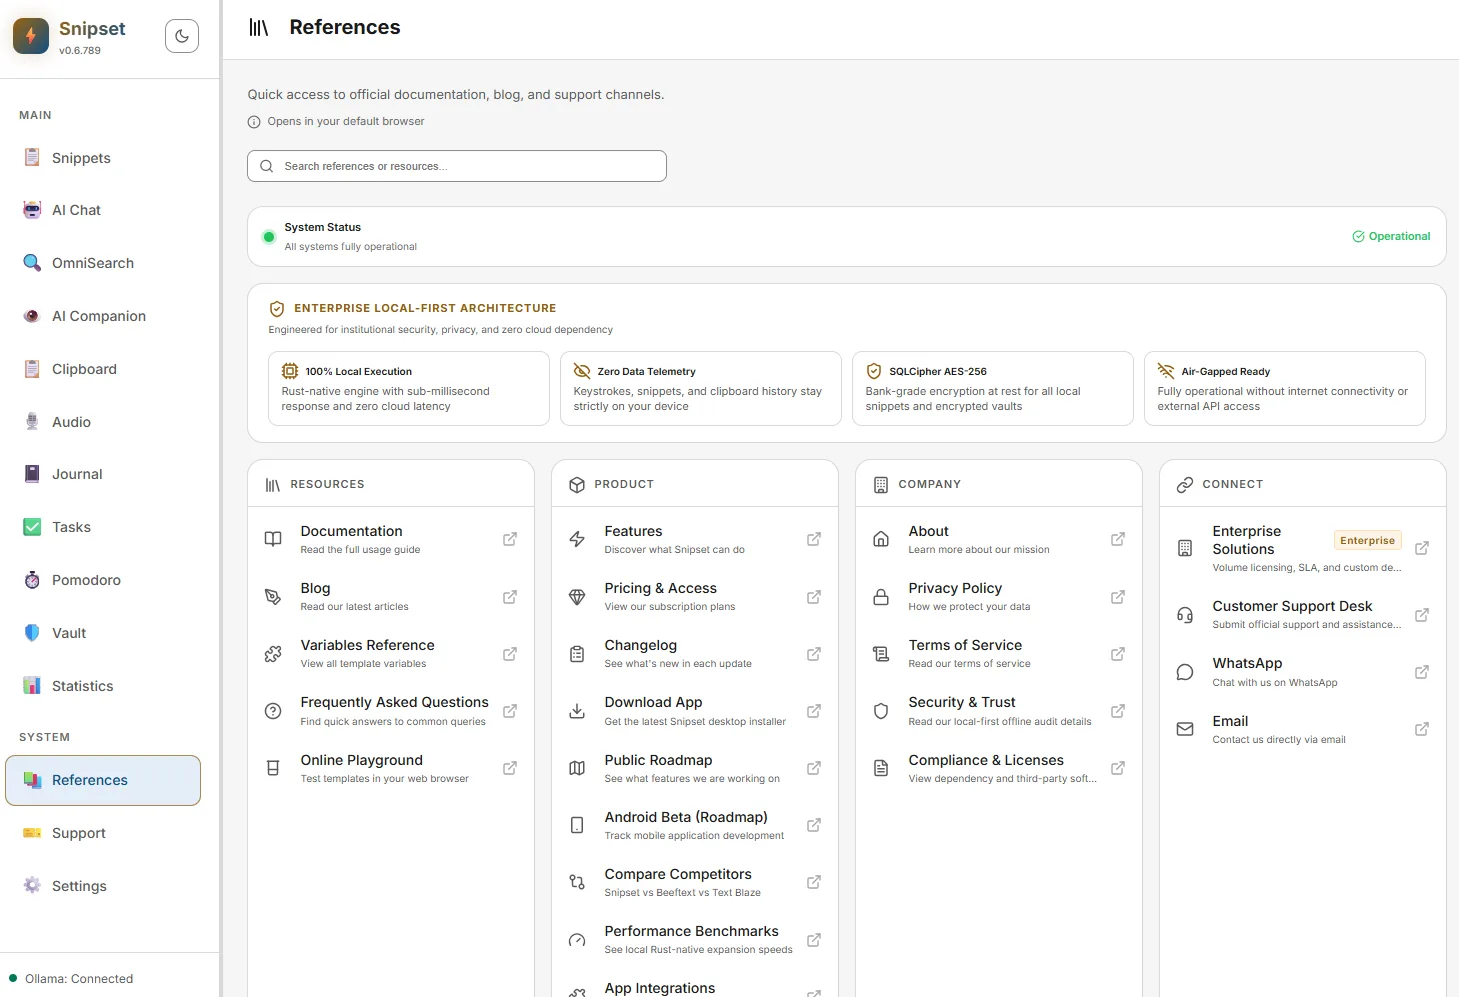Go to AI Chat in sidebar
The image size is (1459, 997).
pyautogui.click(x=103, y=210)
